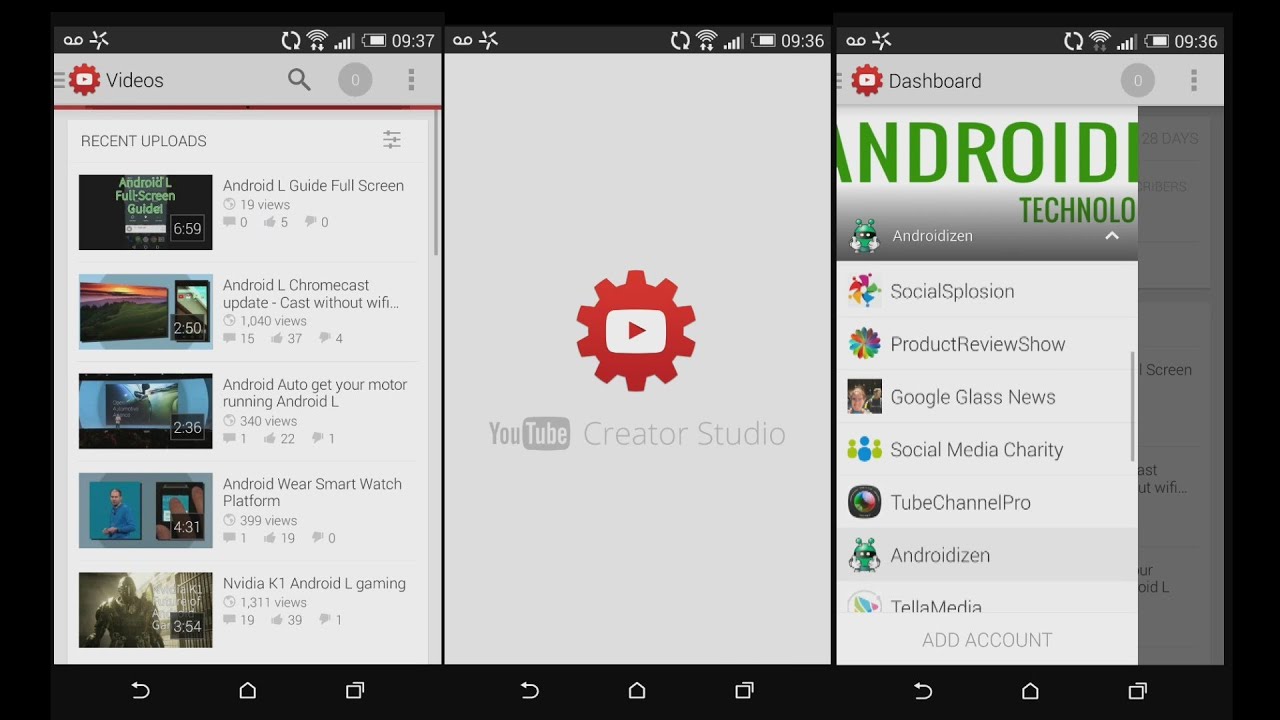Screen dimensions: 1280x720
Task: Open overflow menu in Videos screen
Action: click(411, 80)
